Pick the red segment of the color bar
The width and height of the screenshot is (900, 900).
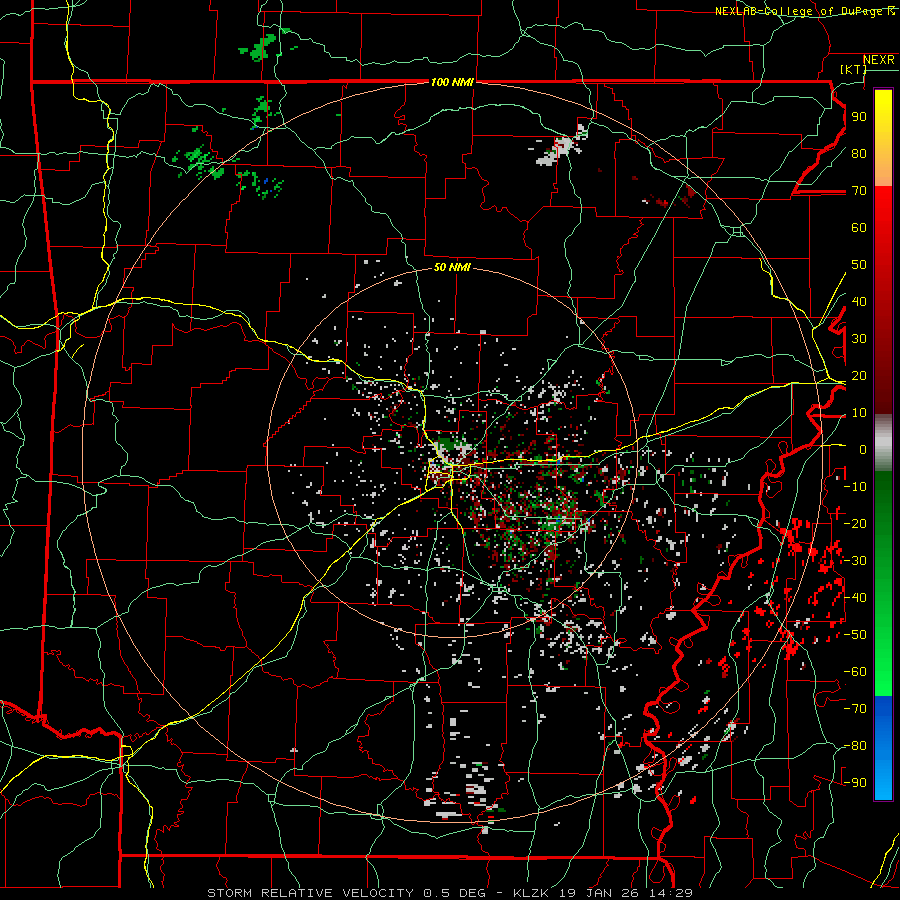coord(883,300)
